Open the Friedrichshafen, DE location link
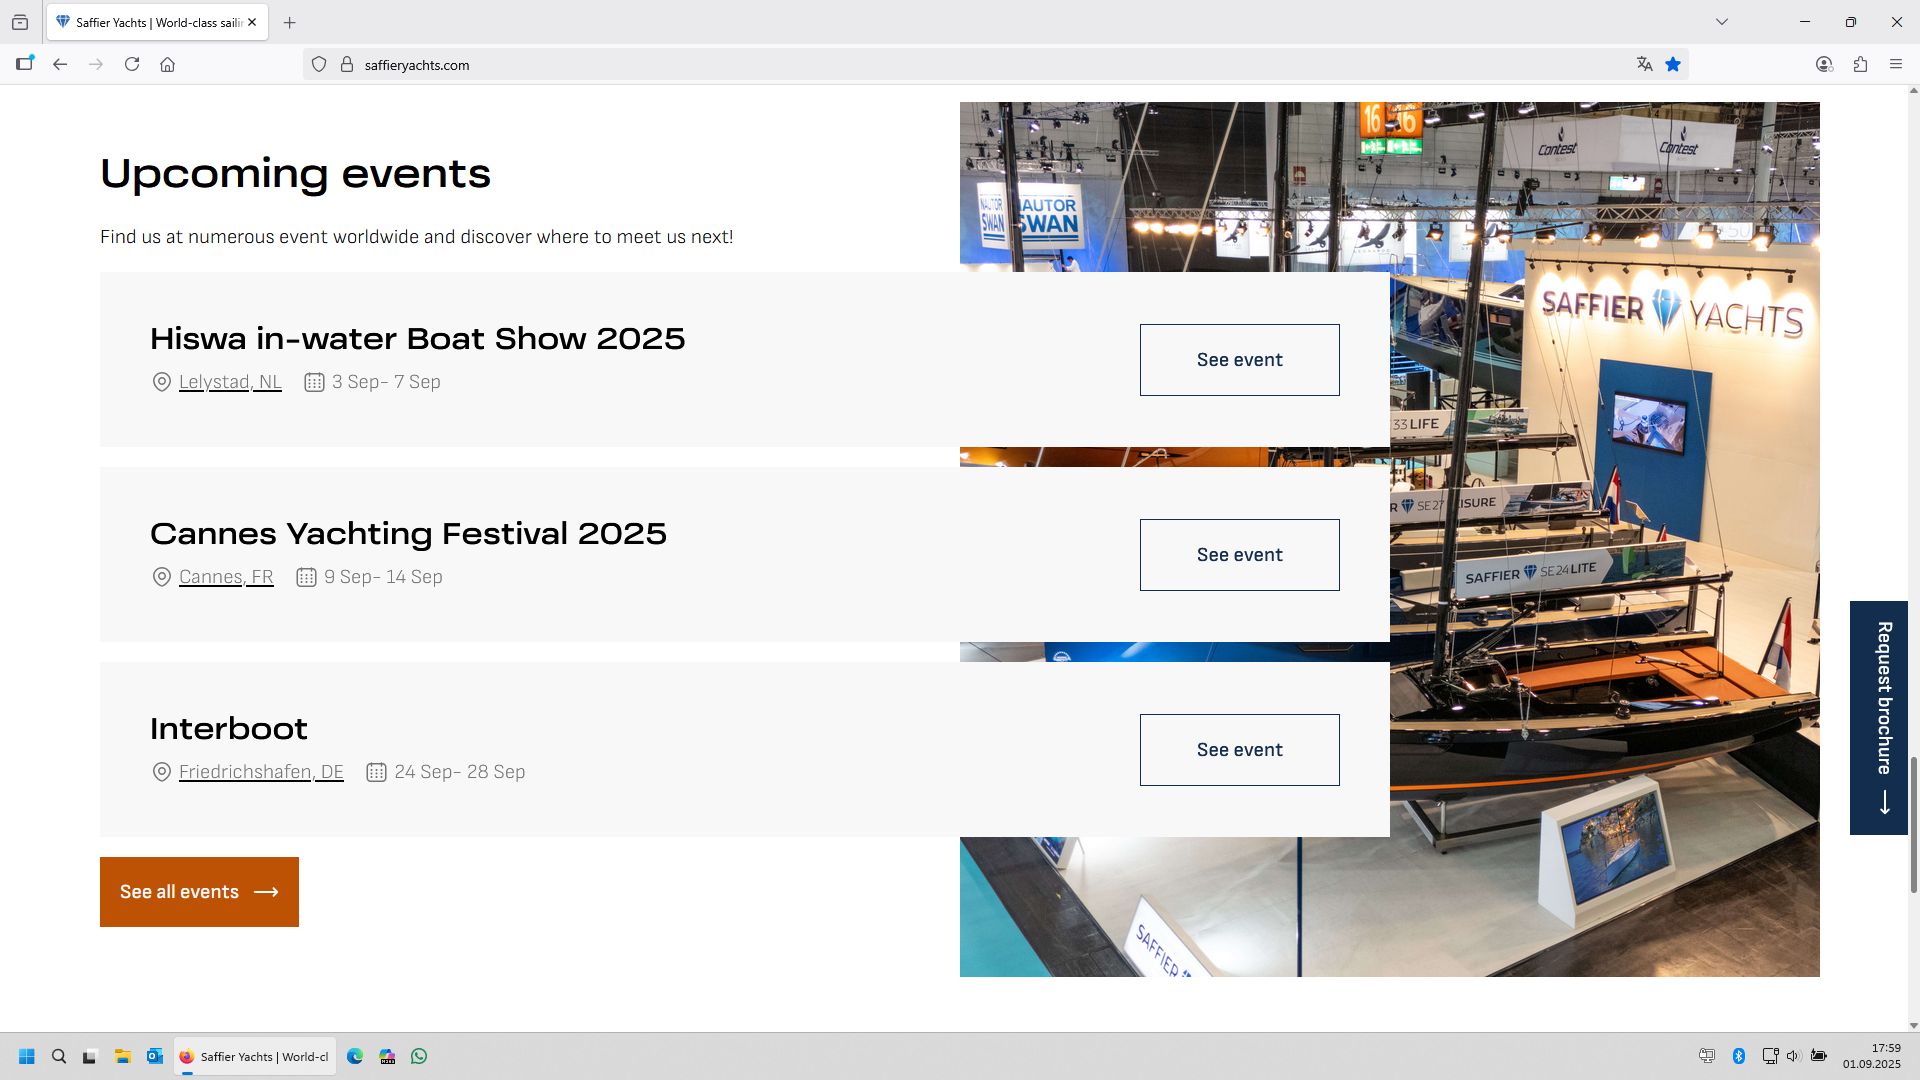This screenshot has width=1920, height=1080. click(261, 772)
